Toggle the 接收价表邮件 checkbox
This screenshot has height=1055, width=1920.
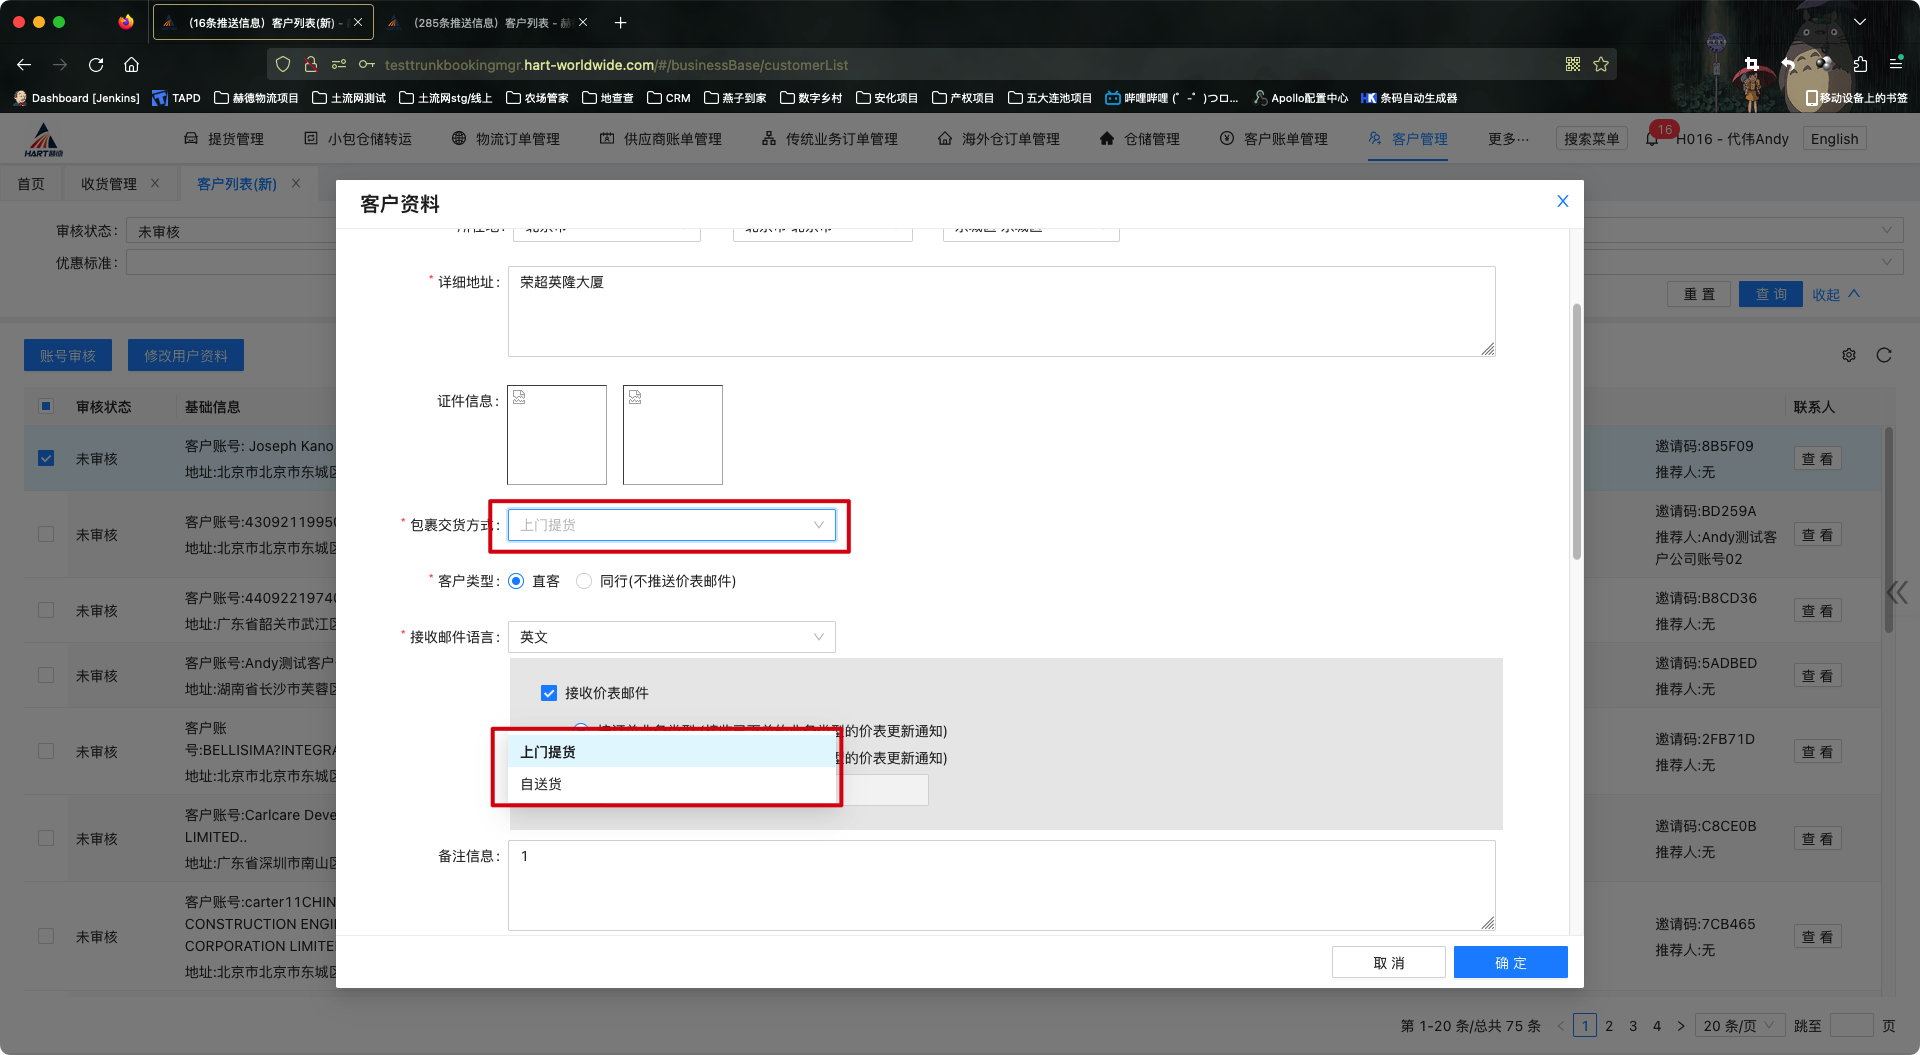[x=549, y=693]
